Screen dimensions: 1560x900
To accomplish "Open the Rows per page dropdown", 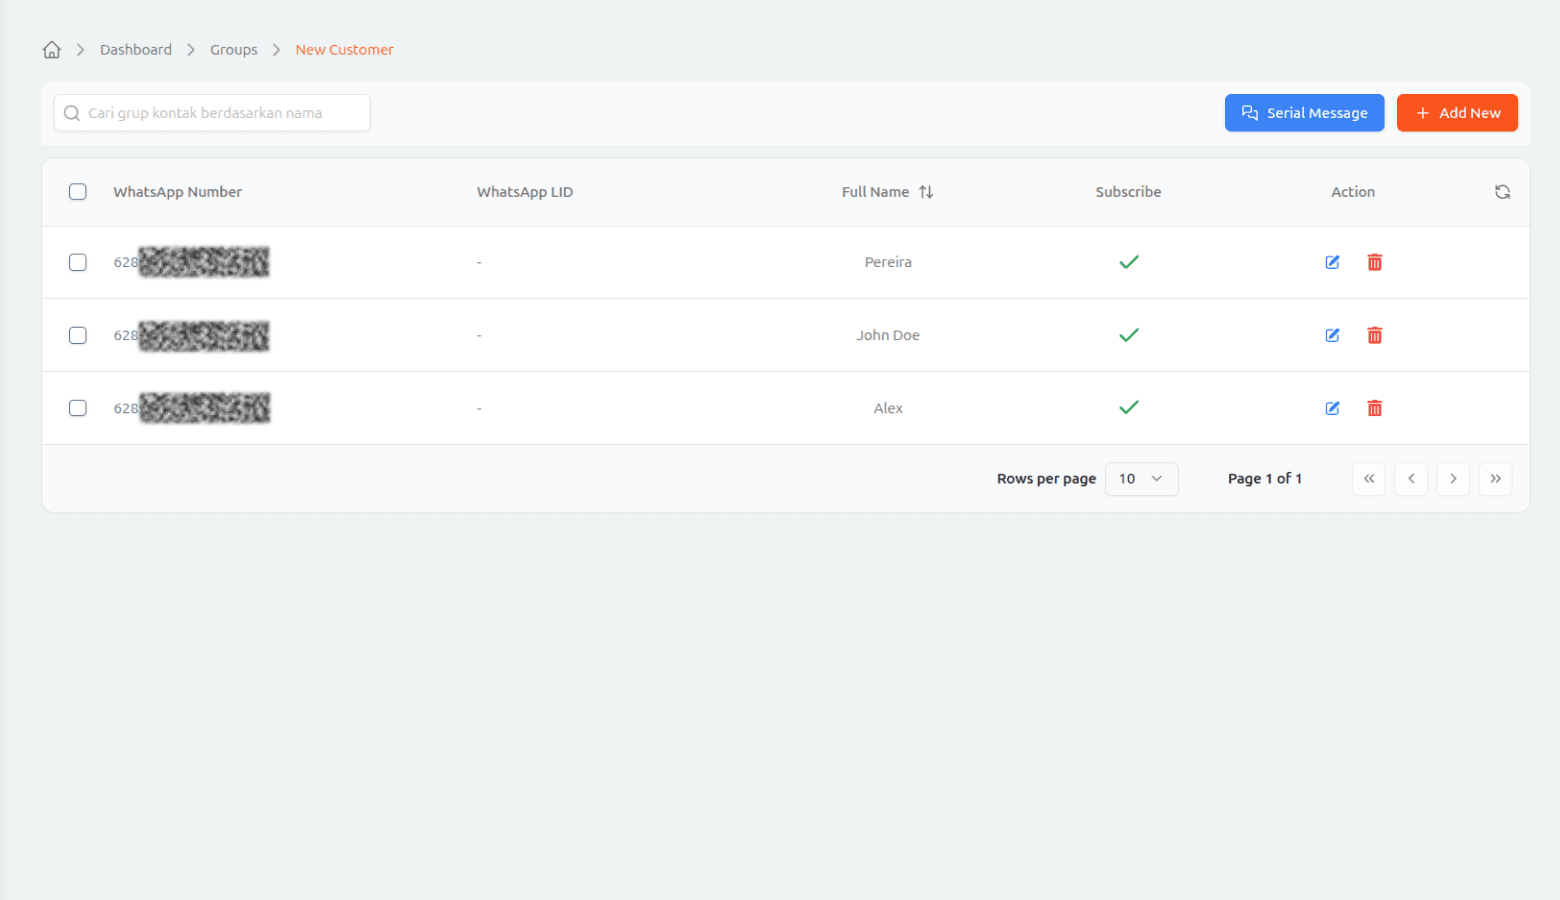I will tap(1141, 479).
